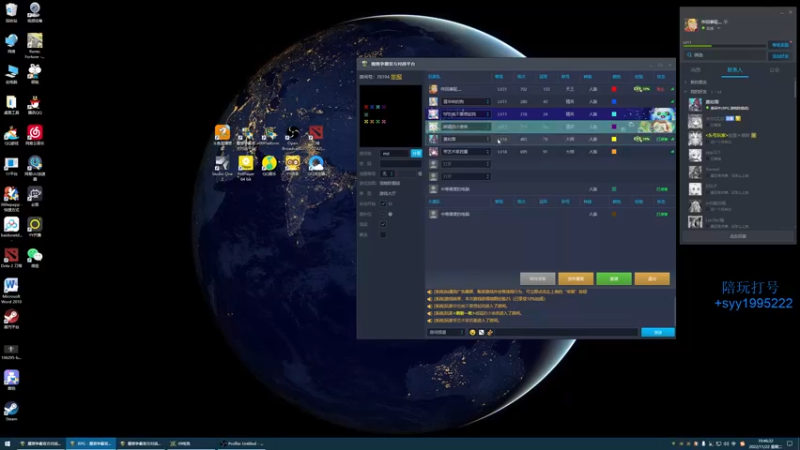Open the notification center icon in taskbar
The width and height of the screenshot is (800, 450).
pyautogui.click(x=790, y=443)
